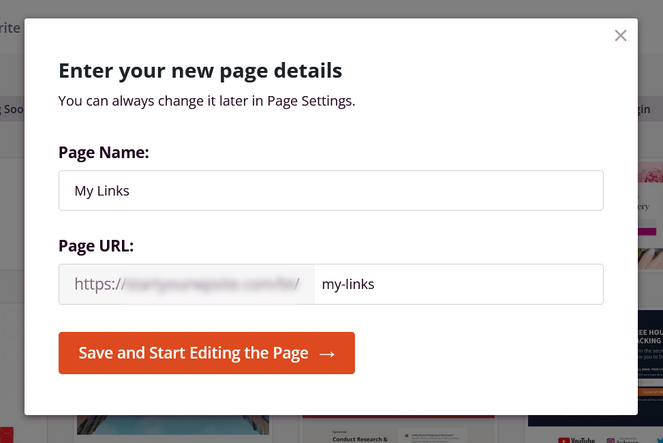The image size is (663, 443).
Task: Click the magenta bar in floral template
Action: click(647, 232)
